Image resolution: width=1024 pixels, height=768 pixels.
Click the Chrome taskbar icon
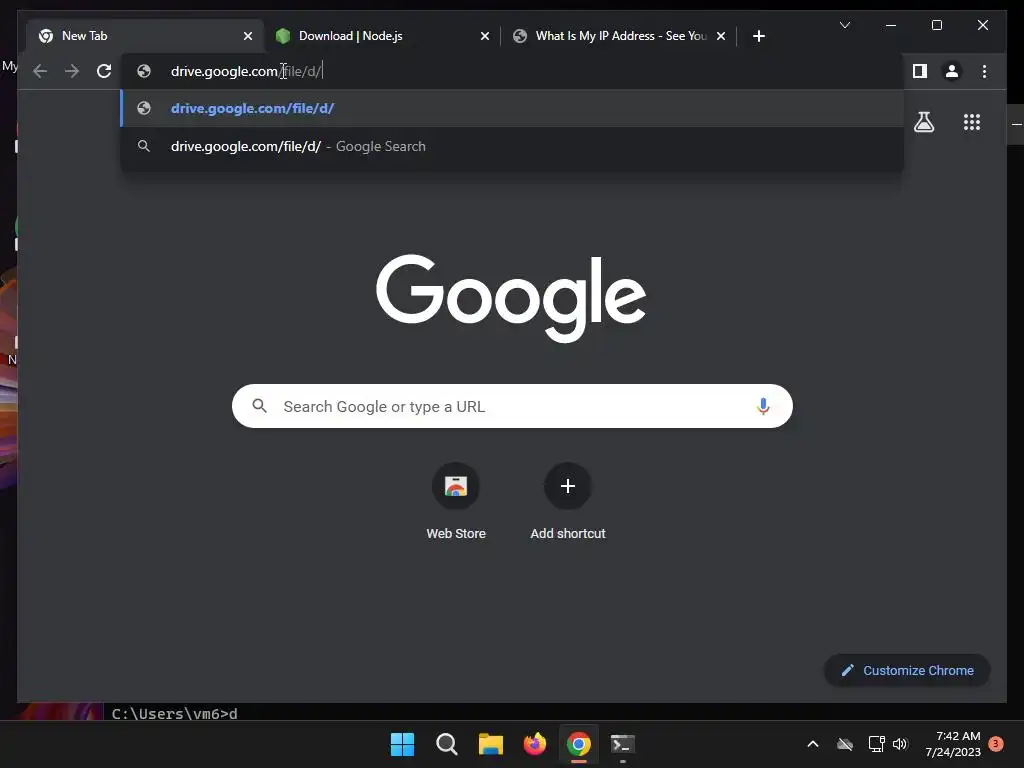click(579, 744)
